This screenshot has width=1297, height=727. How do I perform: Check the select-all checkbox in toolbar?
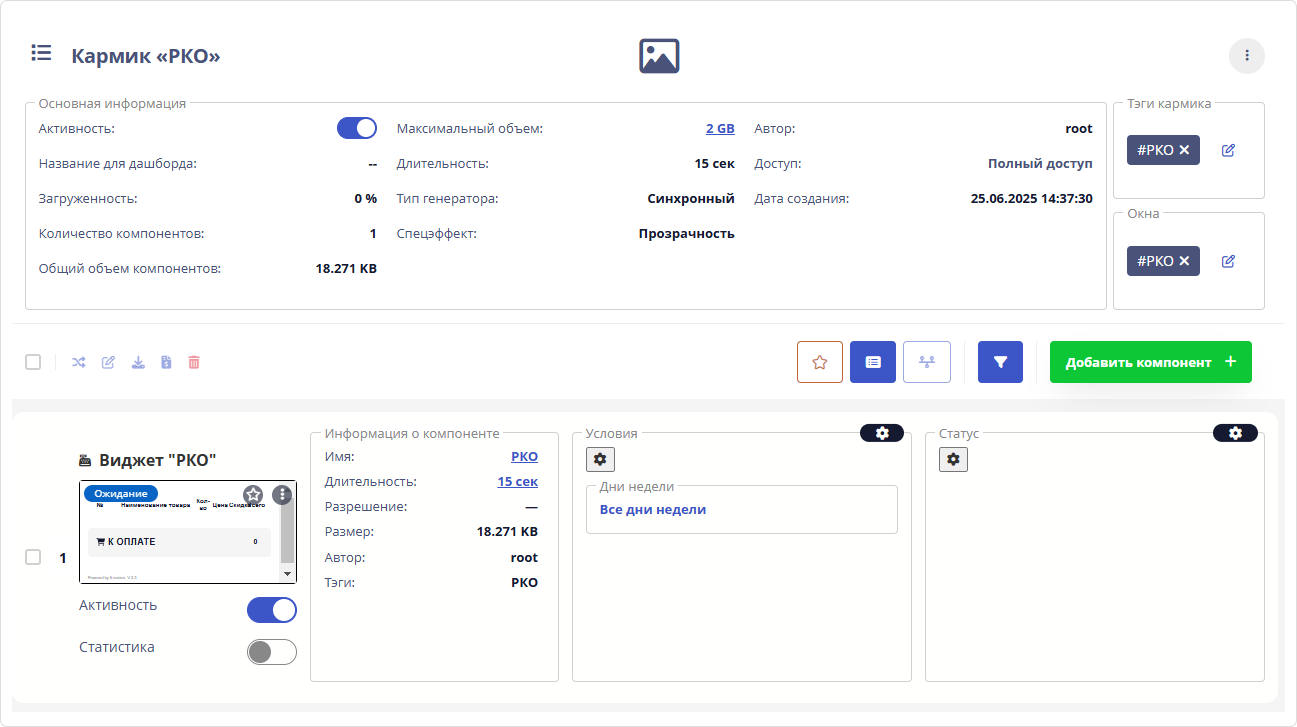pyautogui.click(x=33, y=362)
